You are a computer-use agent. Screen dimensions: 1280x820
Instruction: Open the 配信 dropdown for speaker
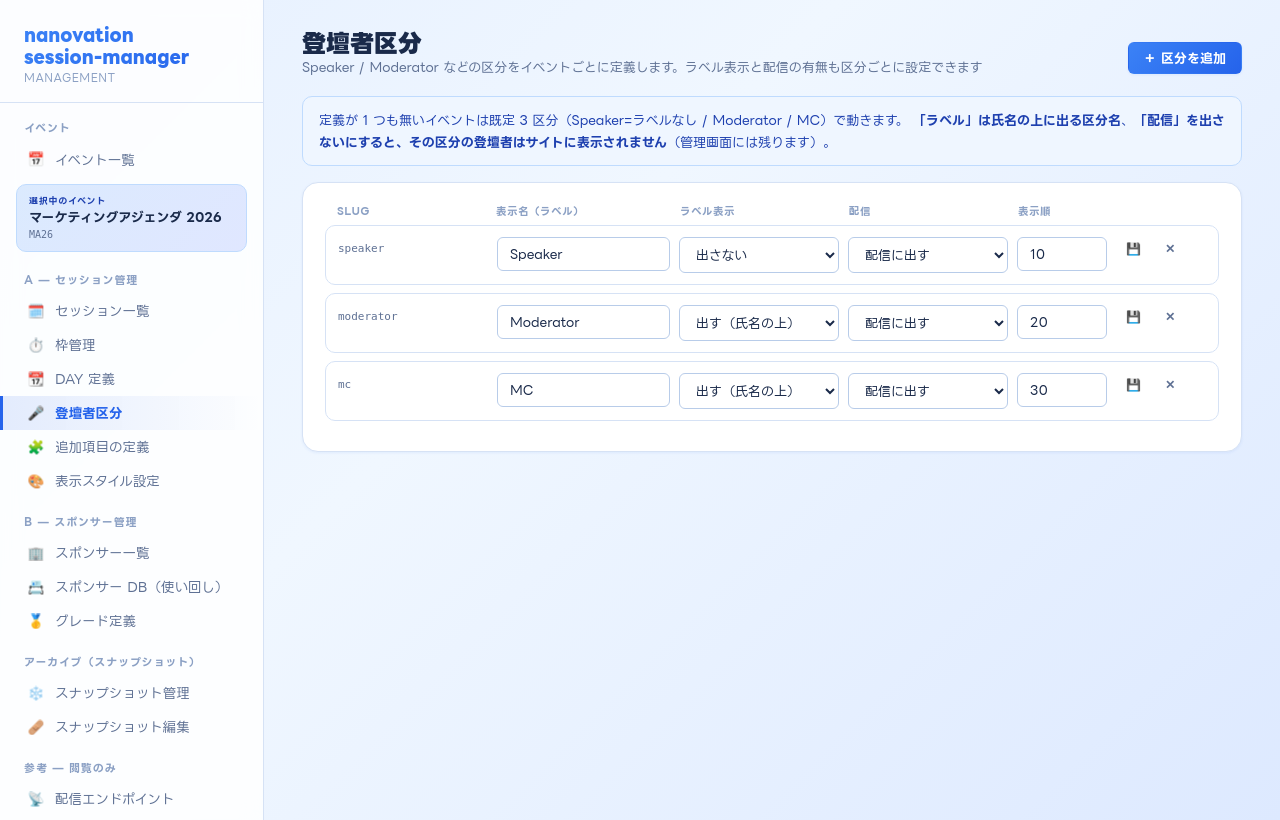(928, 255)
